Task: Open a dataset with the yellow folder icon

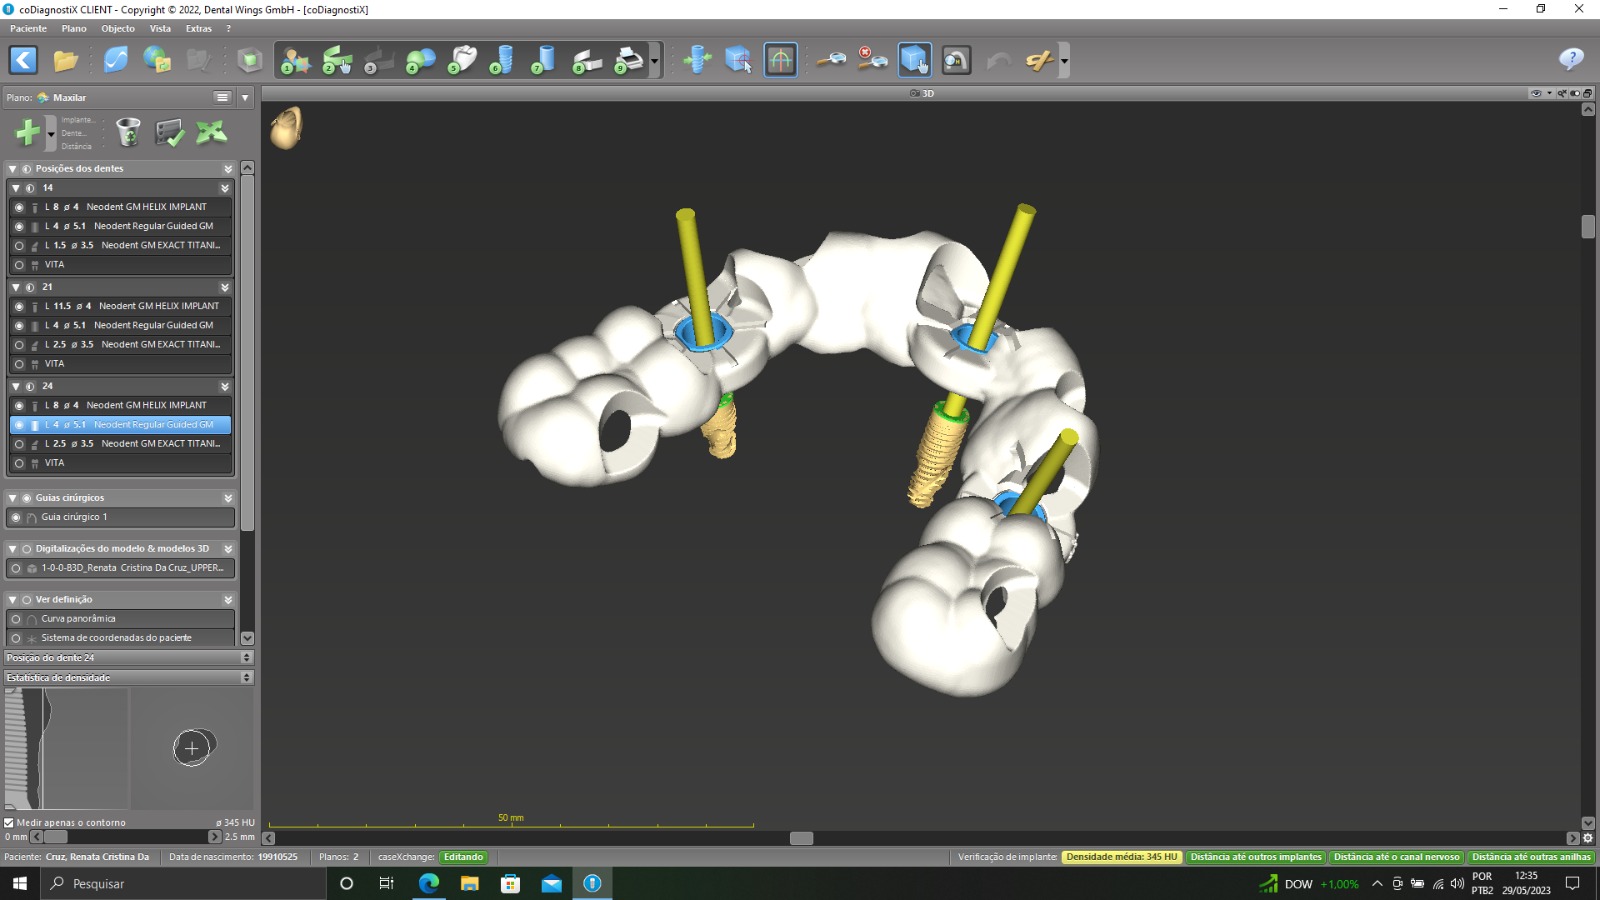Action: (x=66, y=60)
